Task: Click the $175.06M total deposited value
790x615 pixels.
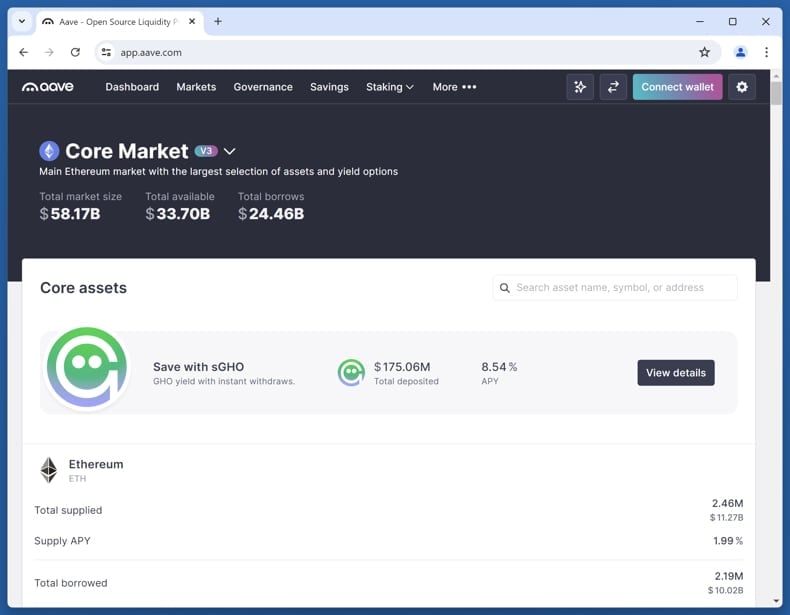Action: coord(402,367)
